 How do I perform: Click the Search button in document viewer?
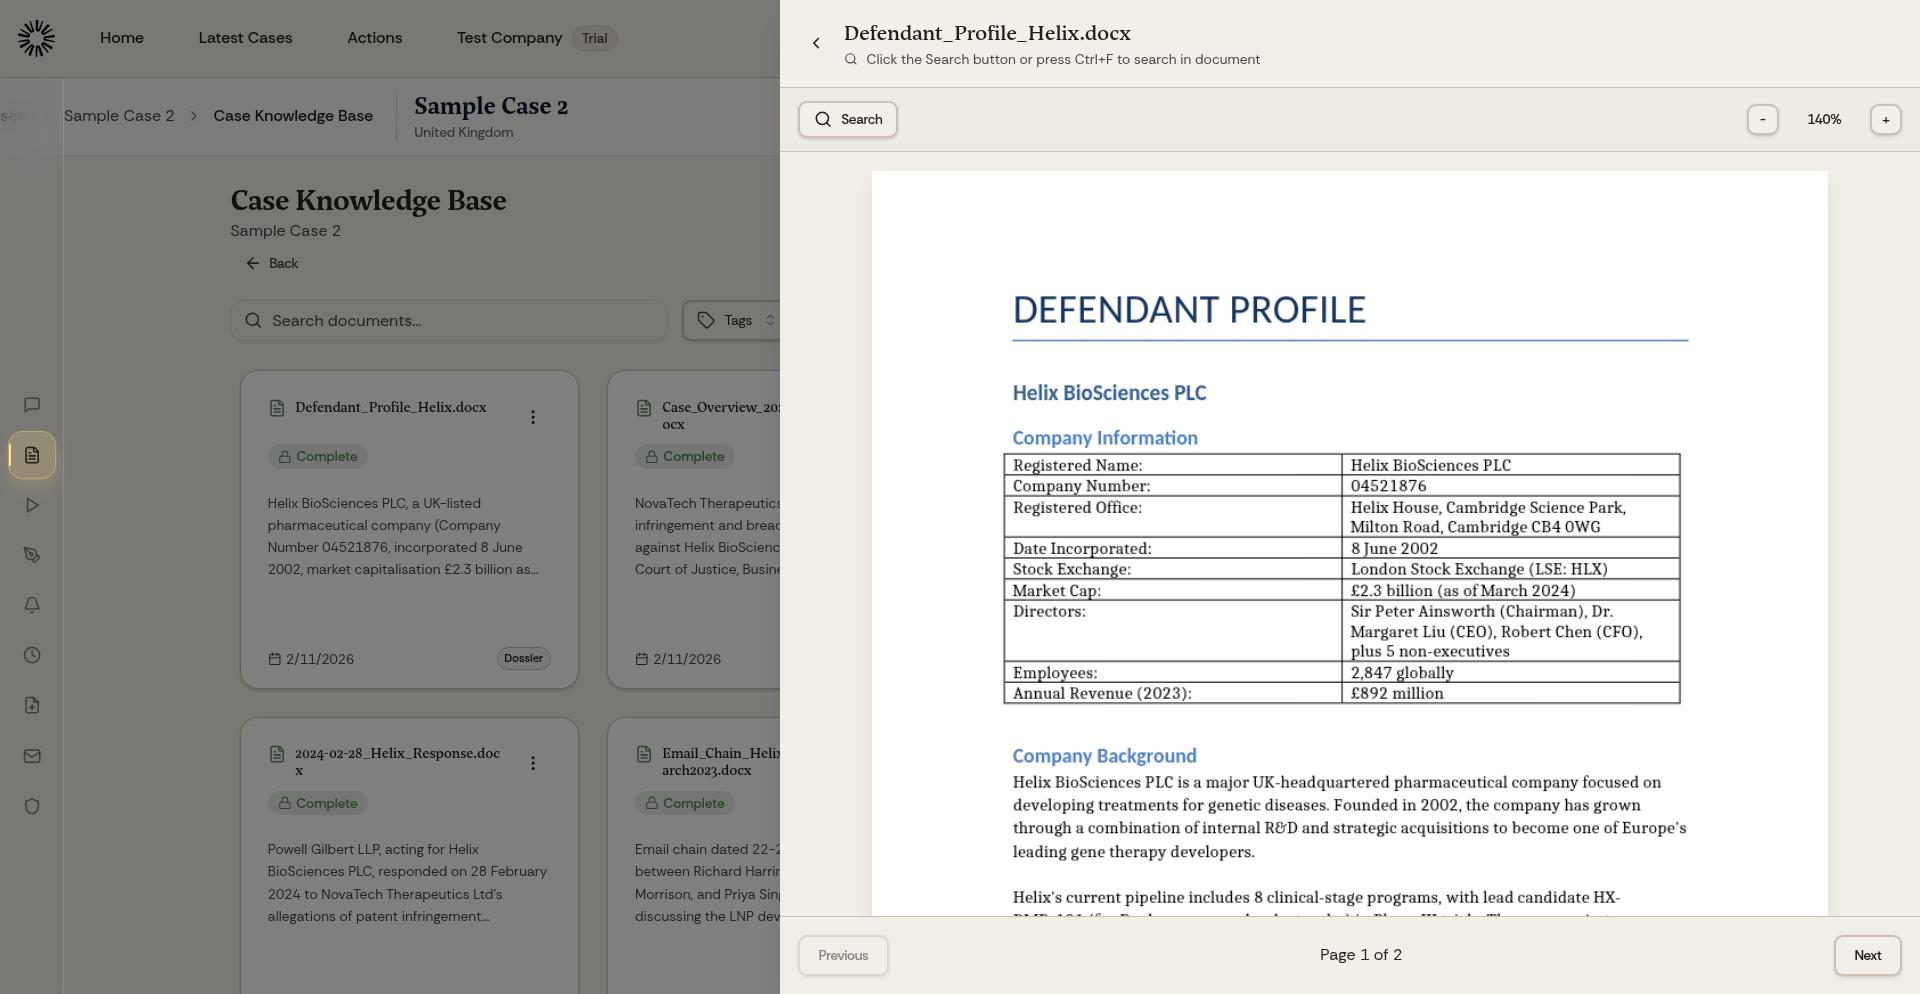pos(847,119)
